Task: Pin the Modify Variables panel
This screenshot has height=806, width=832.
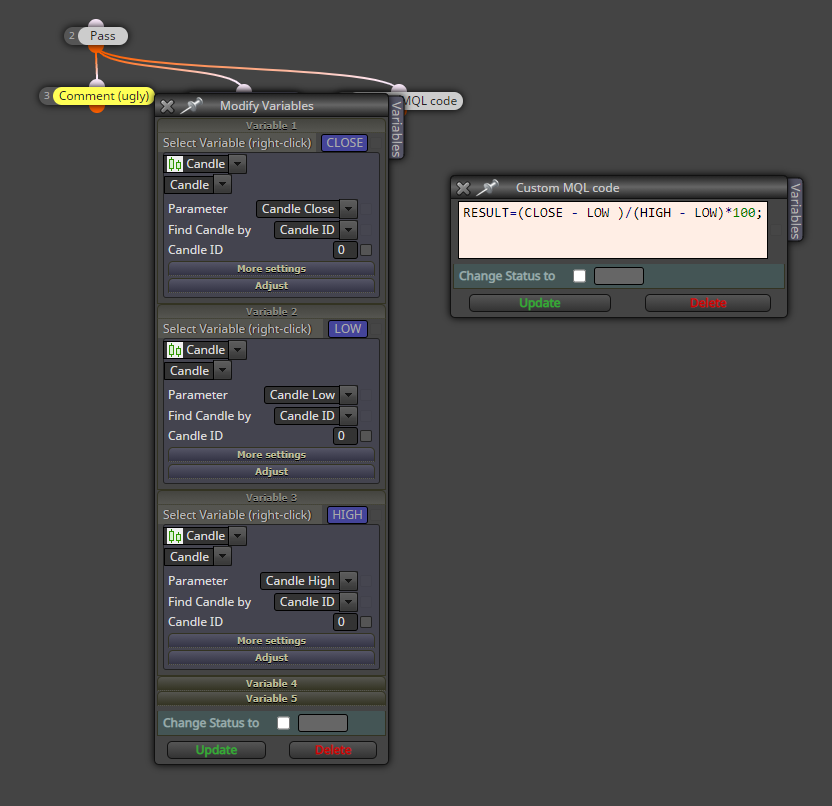Action: pyautogui.click(x=192, y=106)
